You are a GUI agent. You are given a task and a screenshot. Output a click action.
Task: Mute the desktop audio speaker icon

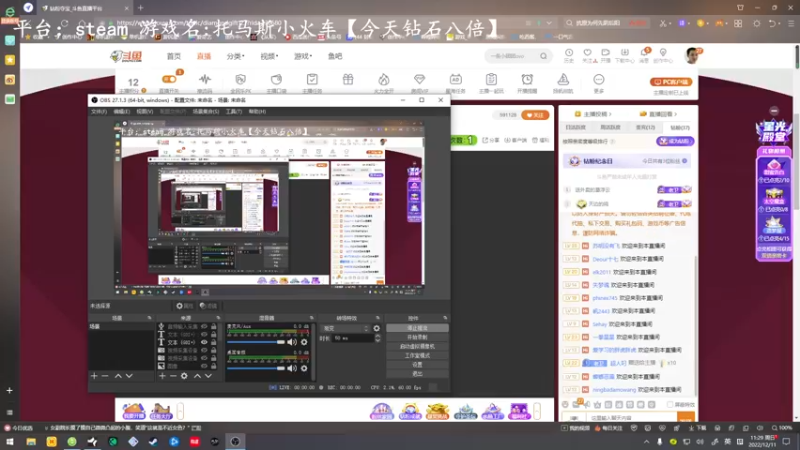(292, 368)
